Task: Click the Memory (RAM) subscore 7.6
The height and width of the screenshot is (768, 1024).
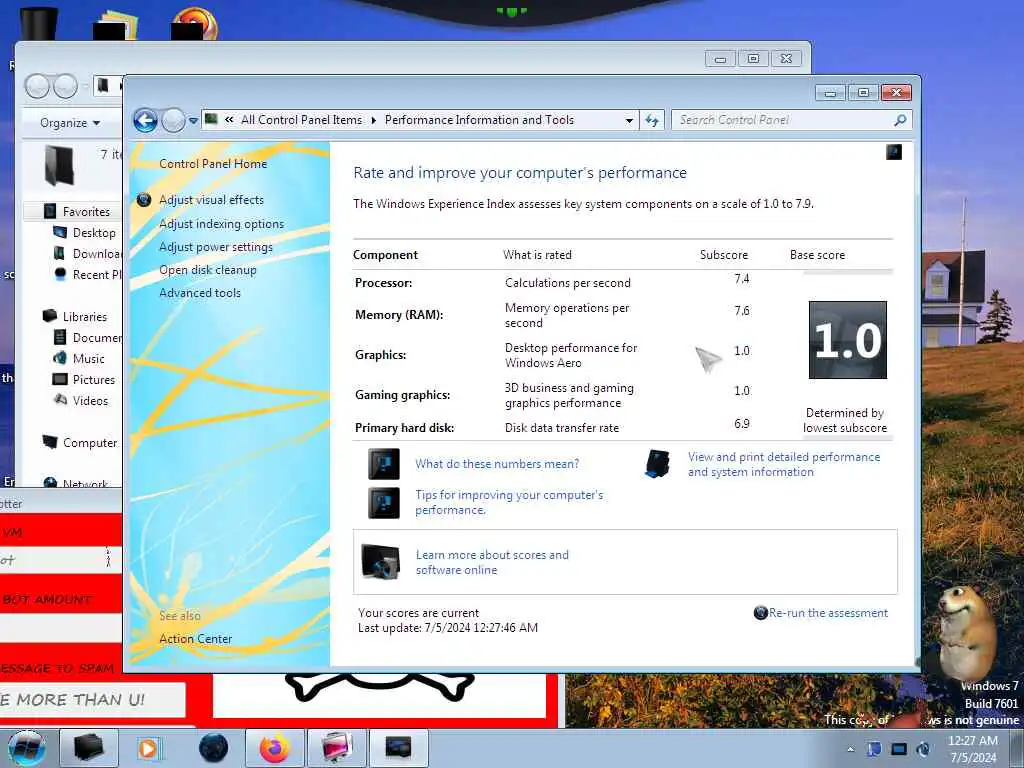Action: point(742,311)
